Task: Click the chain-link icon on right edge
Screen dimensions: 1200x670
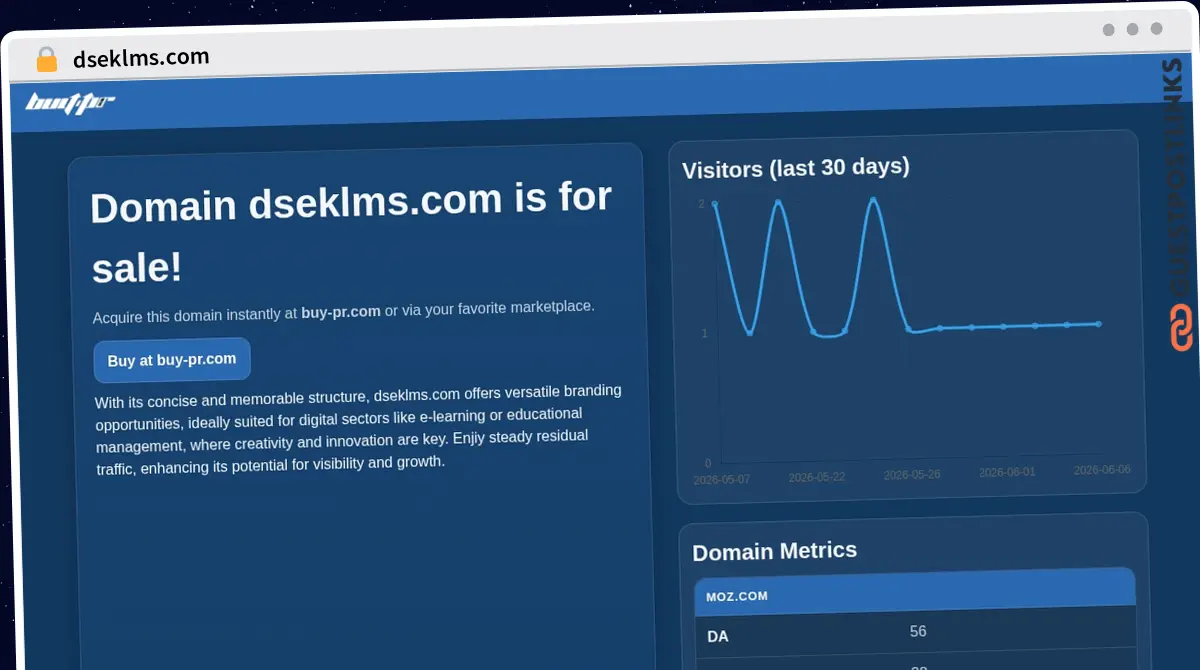Action: [x=1181, y=329]
